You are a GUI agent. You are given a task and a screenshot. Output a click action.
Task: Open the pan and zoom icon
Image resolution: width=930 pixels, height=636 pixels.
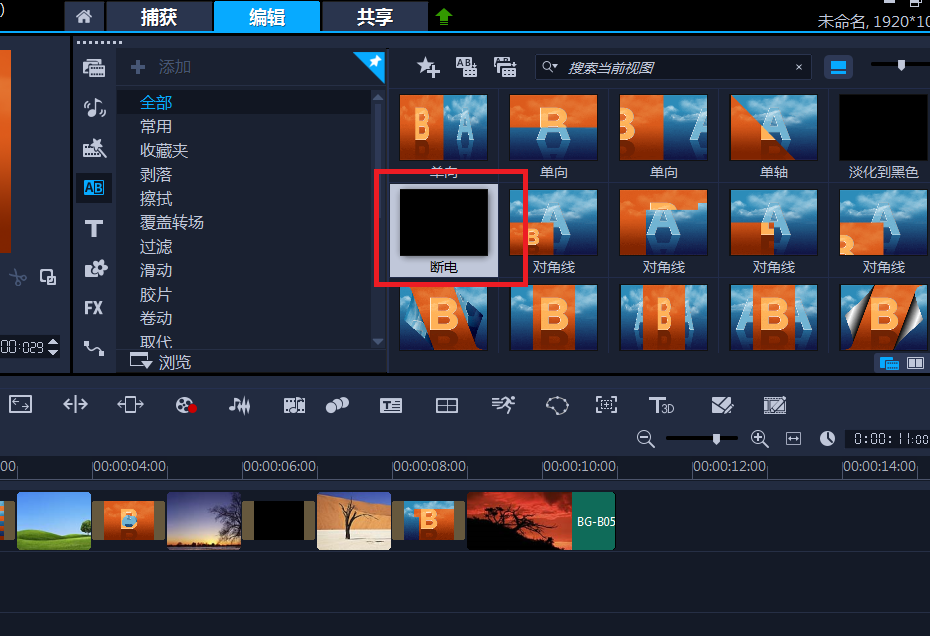pos(606,405)
